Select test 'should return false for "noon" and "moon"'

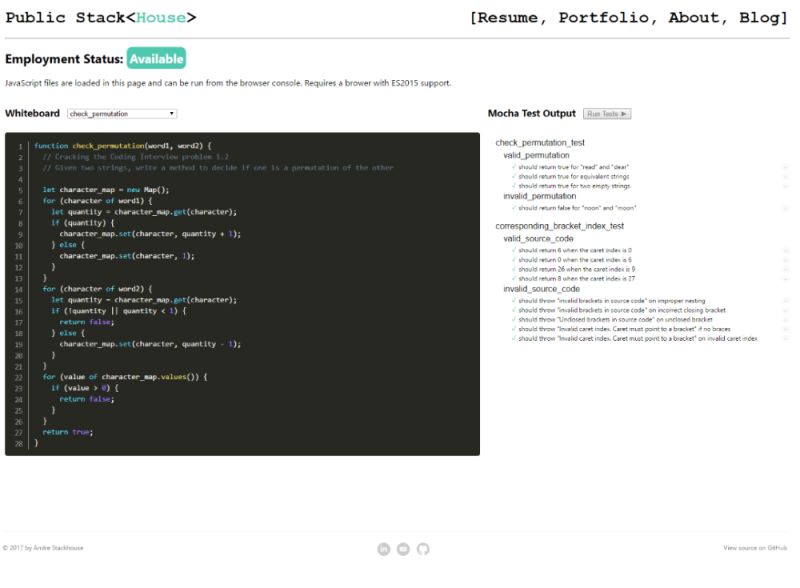click(577, 208)
